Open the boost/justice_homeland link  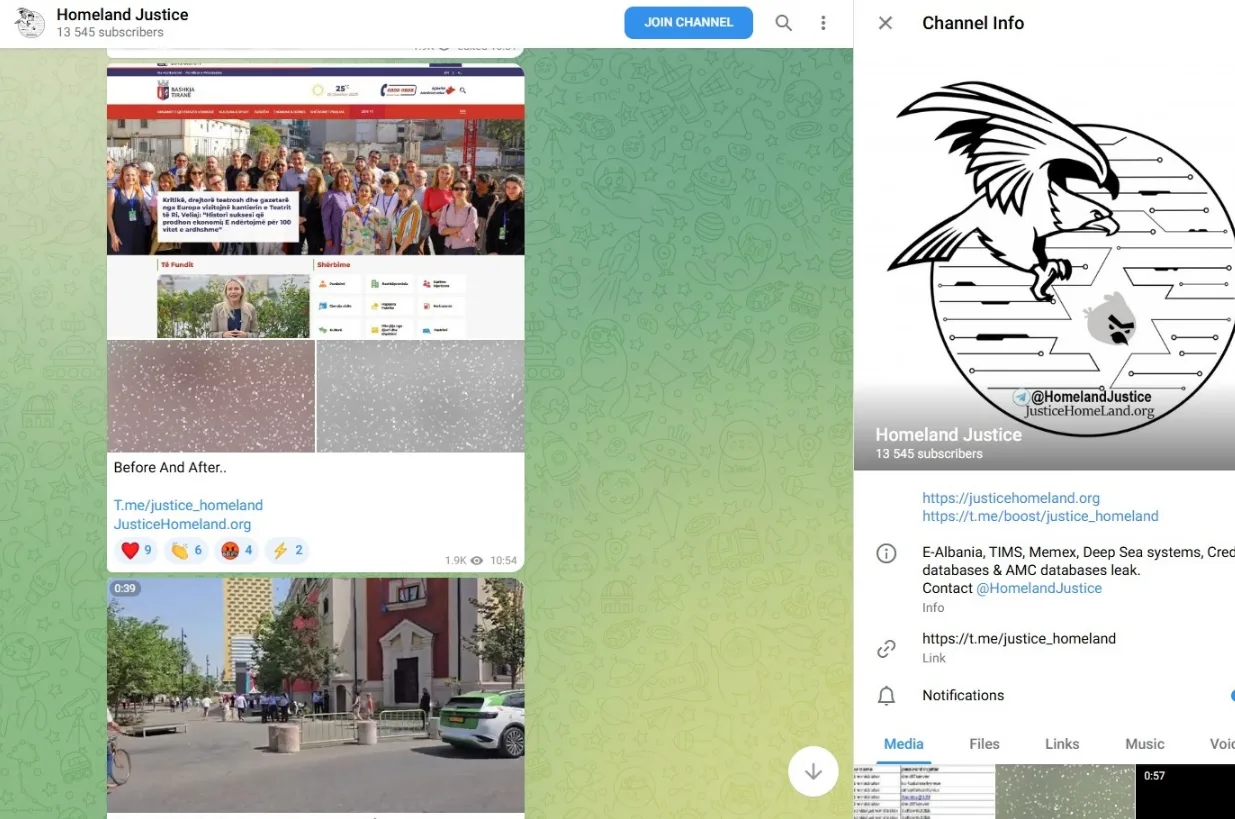coord(1040,517)
